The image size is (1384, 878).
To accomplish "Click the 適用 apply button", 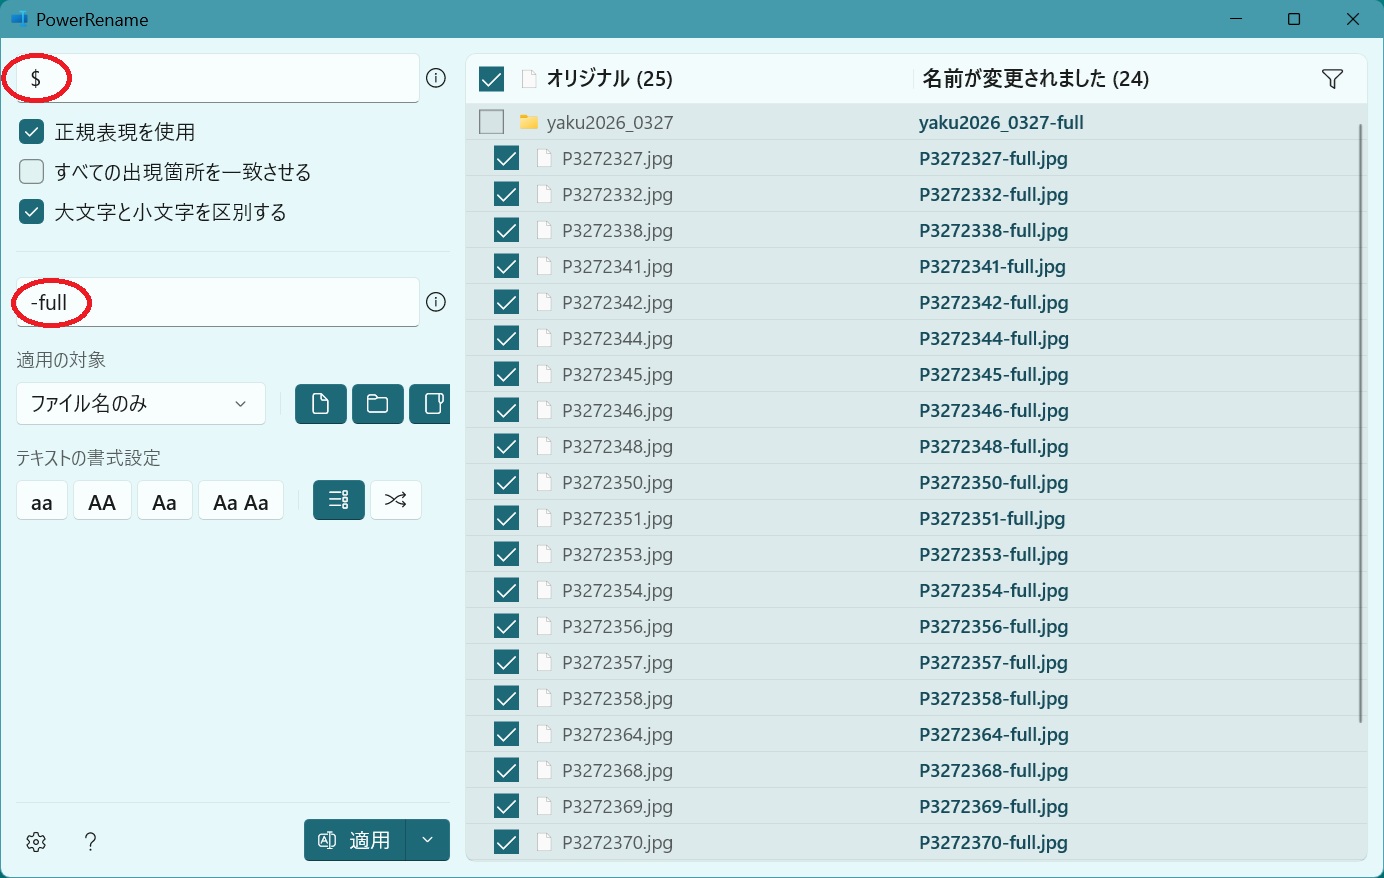I will click(355, 840).
